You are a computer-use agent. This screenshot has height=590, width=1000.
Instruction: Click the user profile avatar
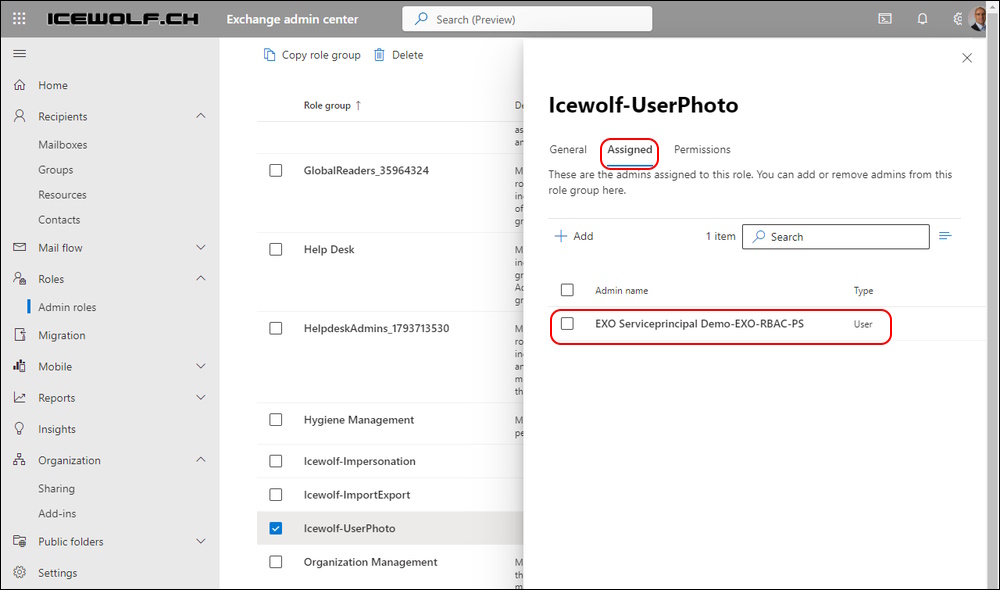point(977,18)
